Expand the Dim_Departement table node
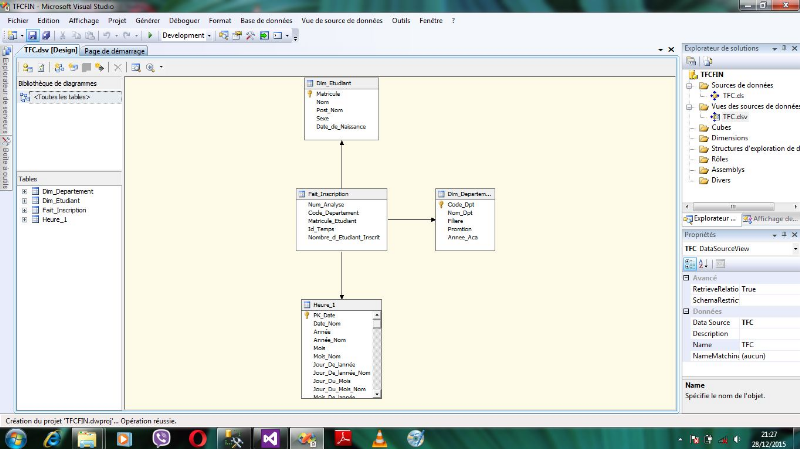The image size is (800, 449). tap(24, 190)
